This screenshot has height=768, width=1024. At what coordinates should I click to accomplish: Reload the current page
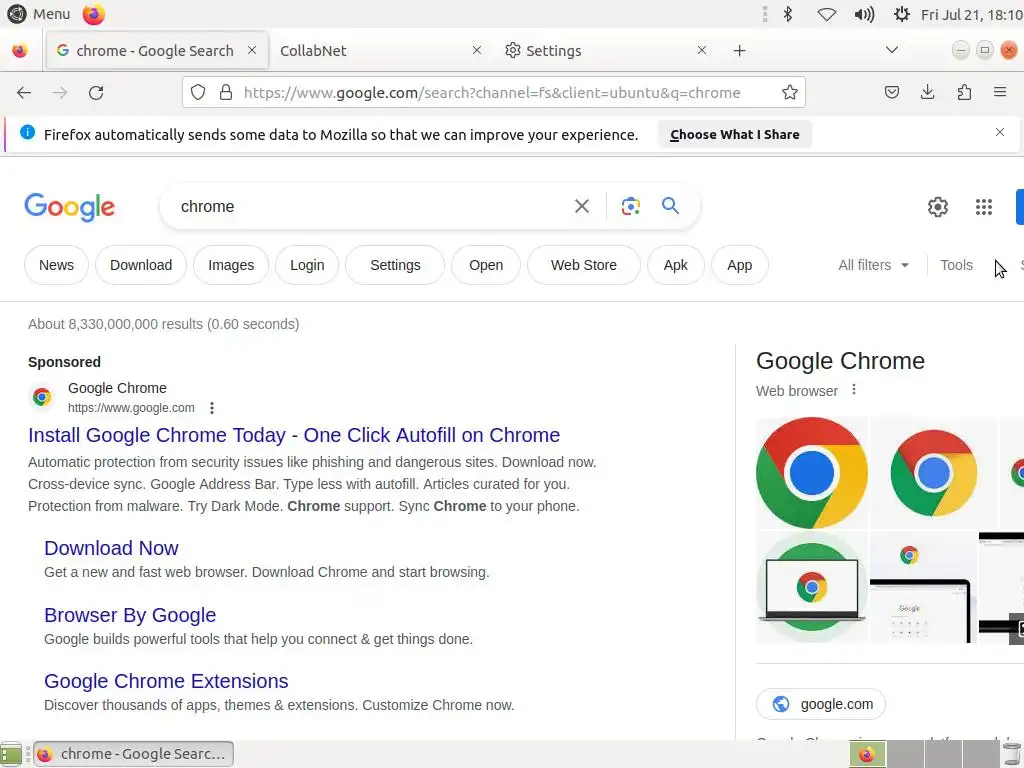(x=96, y=93)
